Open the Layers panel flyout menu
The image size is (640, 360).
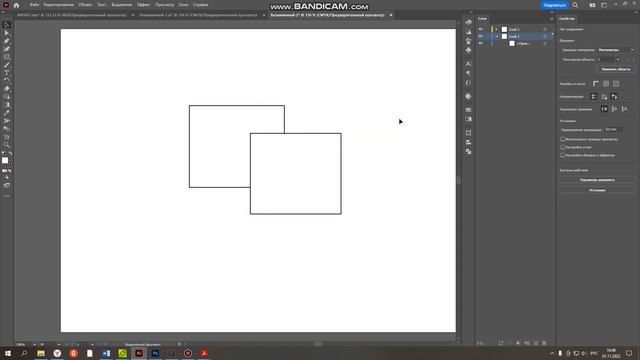(551, 19)
